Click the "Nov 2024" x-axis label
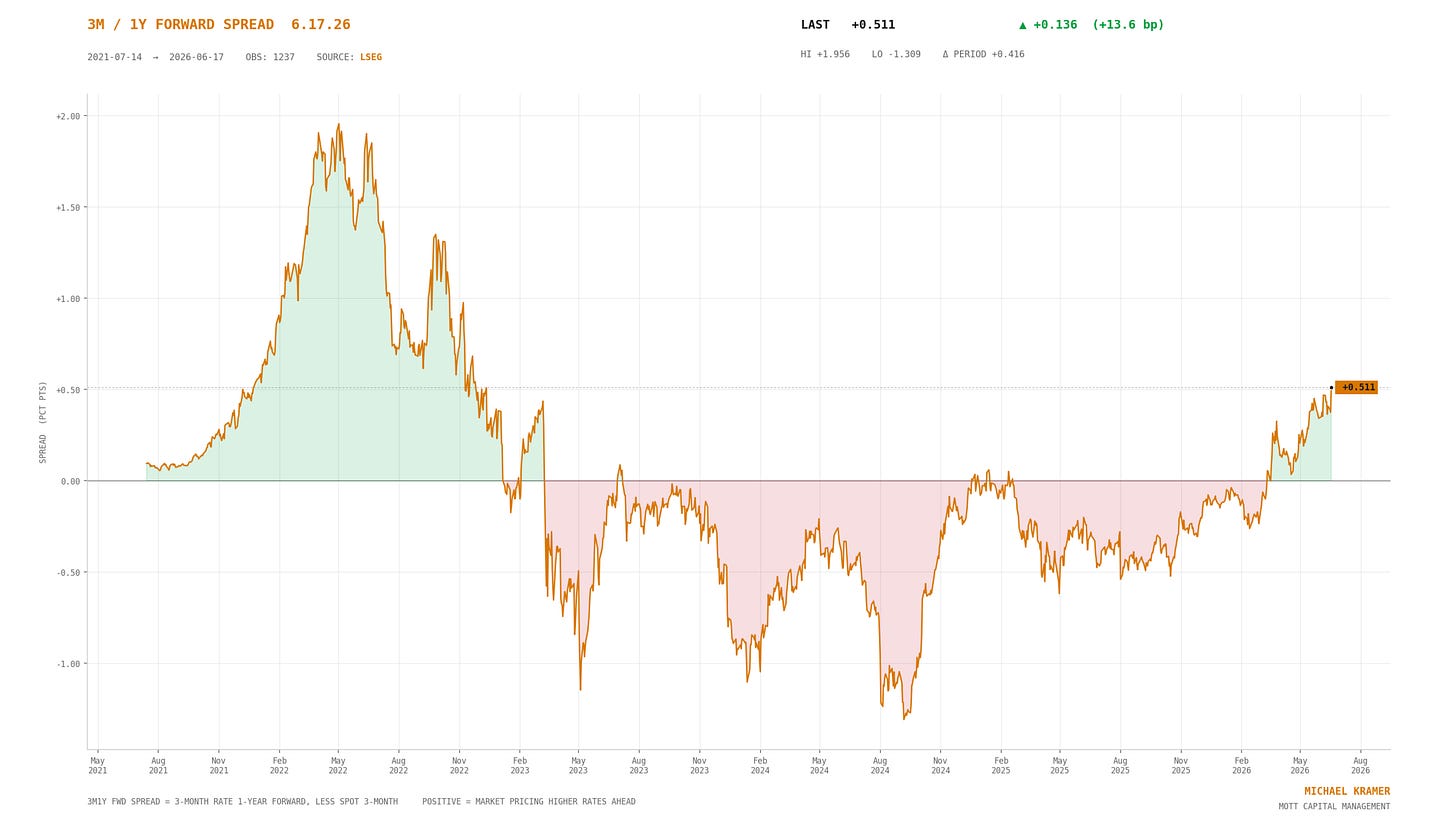Screen dimensions: 1456x819 [940, 765]
